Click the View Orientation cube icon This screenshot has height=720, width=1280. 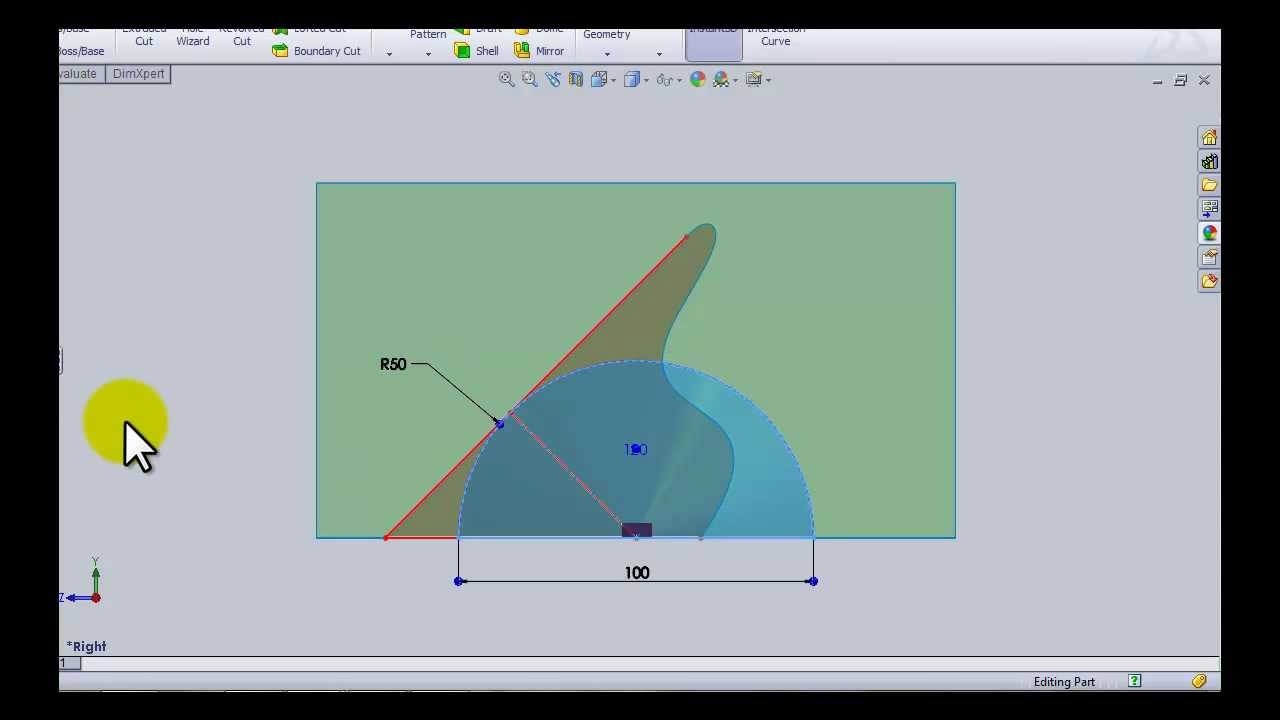[x=599, y=80]
